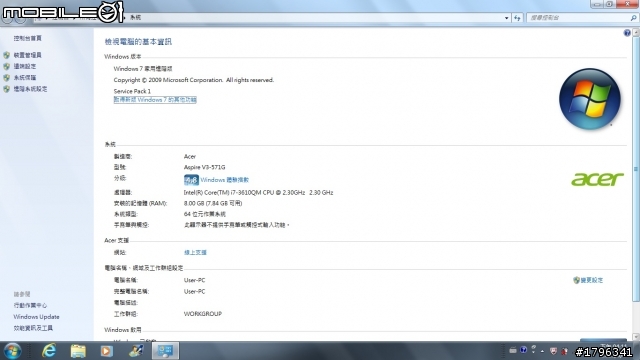Open Windows Media Player from the taskbar
The height and width of the screenshot is (360, 640).
point(107,351)
